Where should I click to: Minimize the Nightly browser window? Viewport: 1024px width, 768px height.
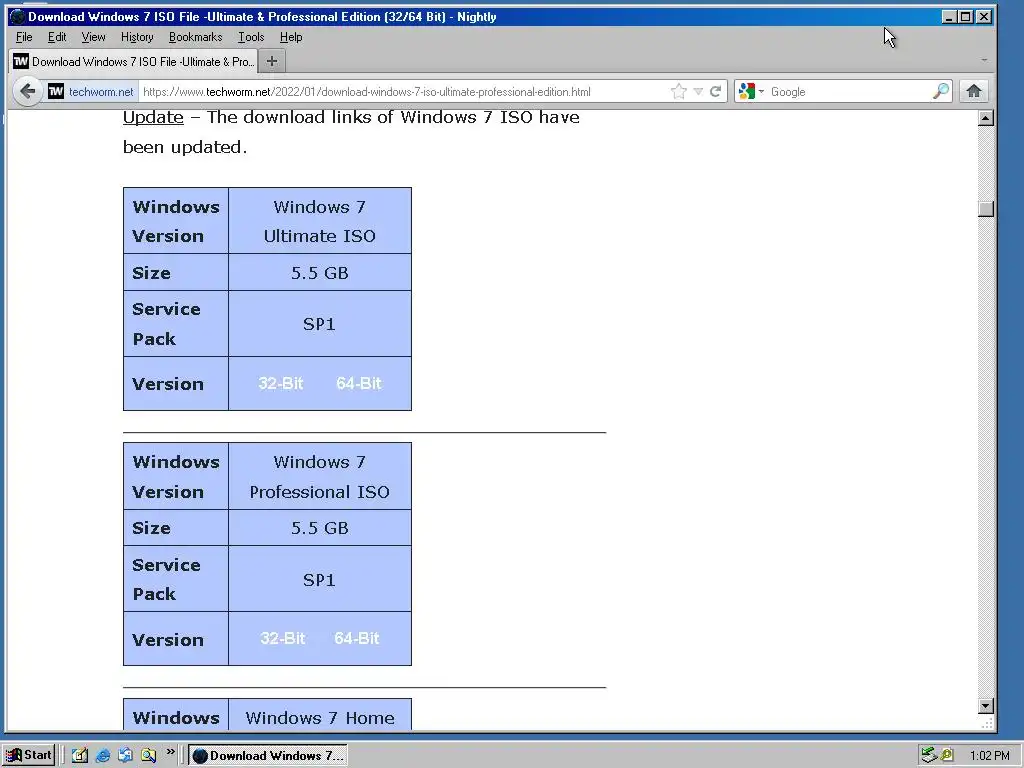pos(949,17)
